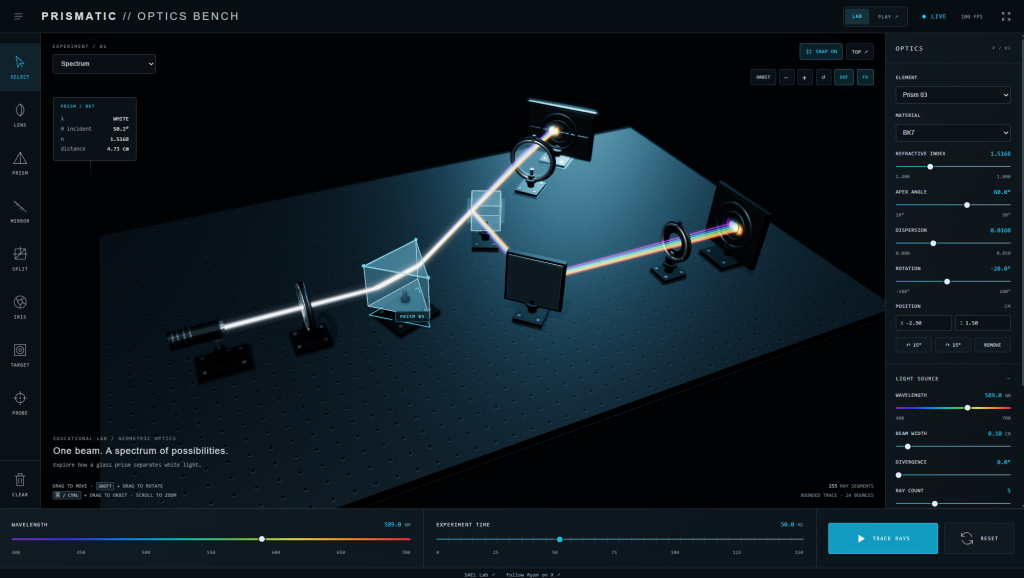This screenshot has width=1024, height=578.
Task: Adjust the Dispersion slider handle
Action: pyautogui.click(x=933, y=243)
